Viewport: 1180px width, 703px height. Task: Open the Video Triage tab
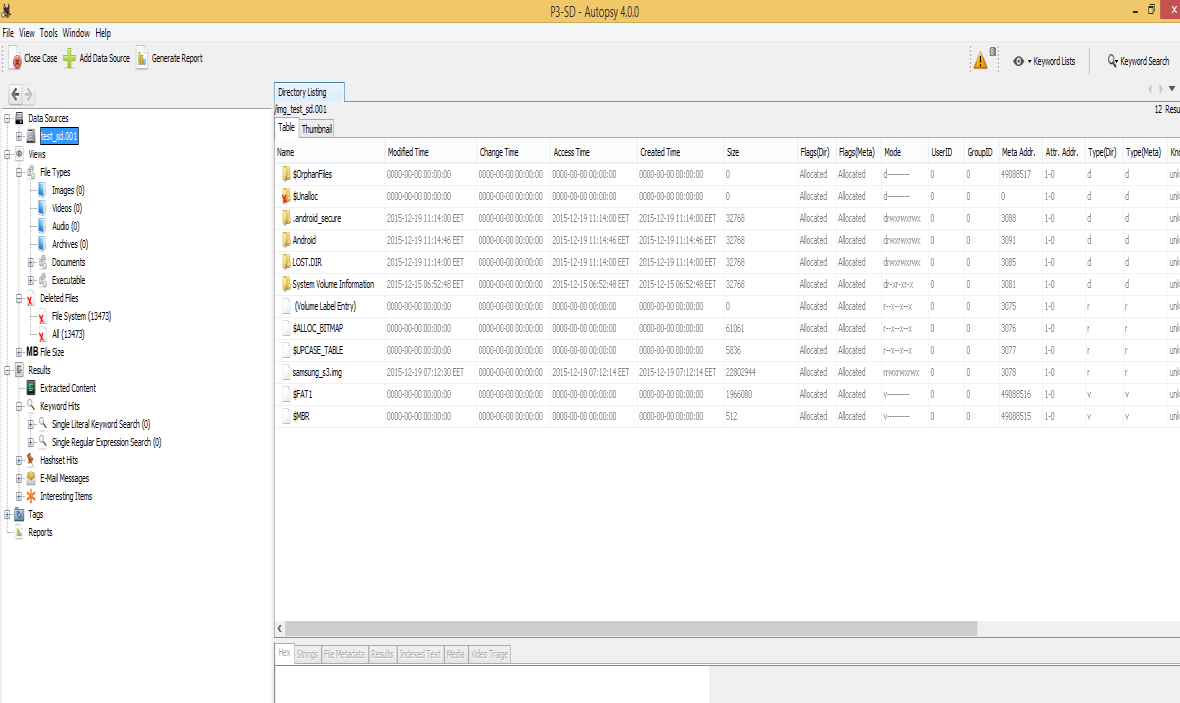489,654
